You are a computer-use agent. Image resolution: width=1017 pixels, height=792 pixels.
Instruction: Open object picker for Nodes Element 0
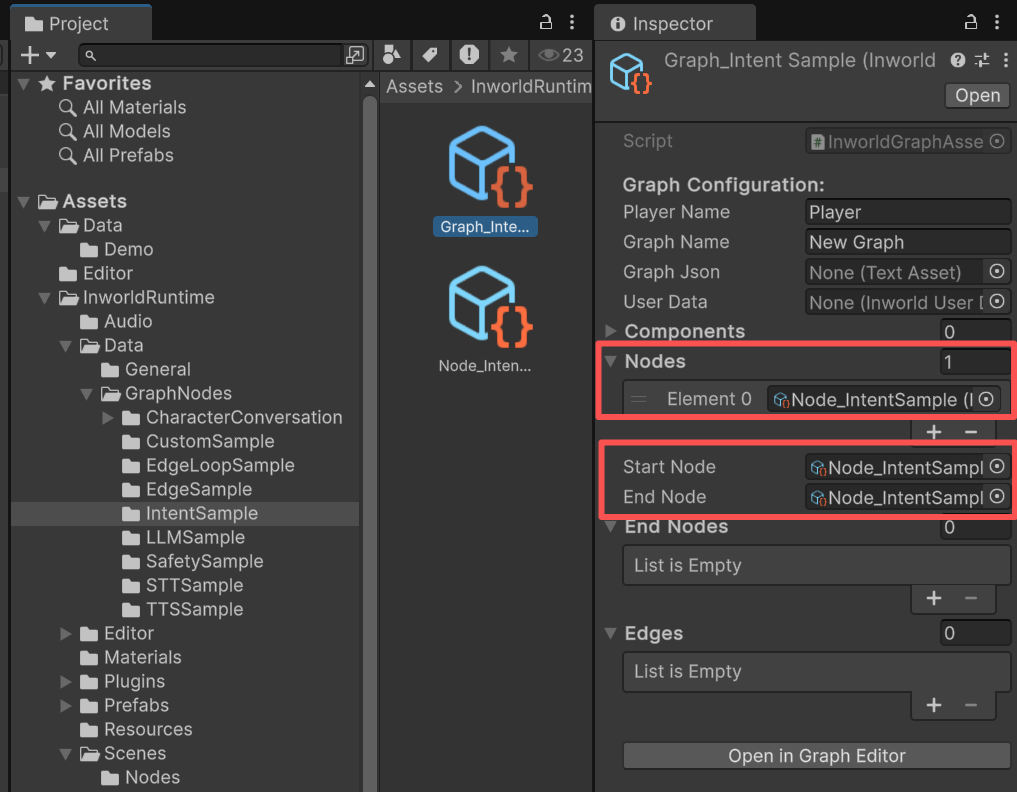click(x=986, y=399)
